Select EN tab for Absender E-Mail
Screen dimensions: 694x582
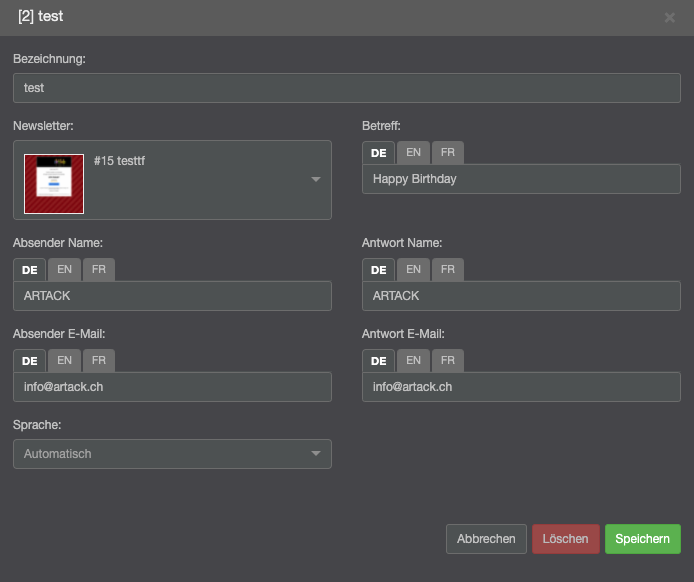(x=64, y=361)
